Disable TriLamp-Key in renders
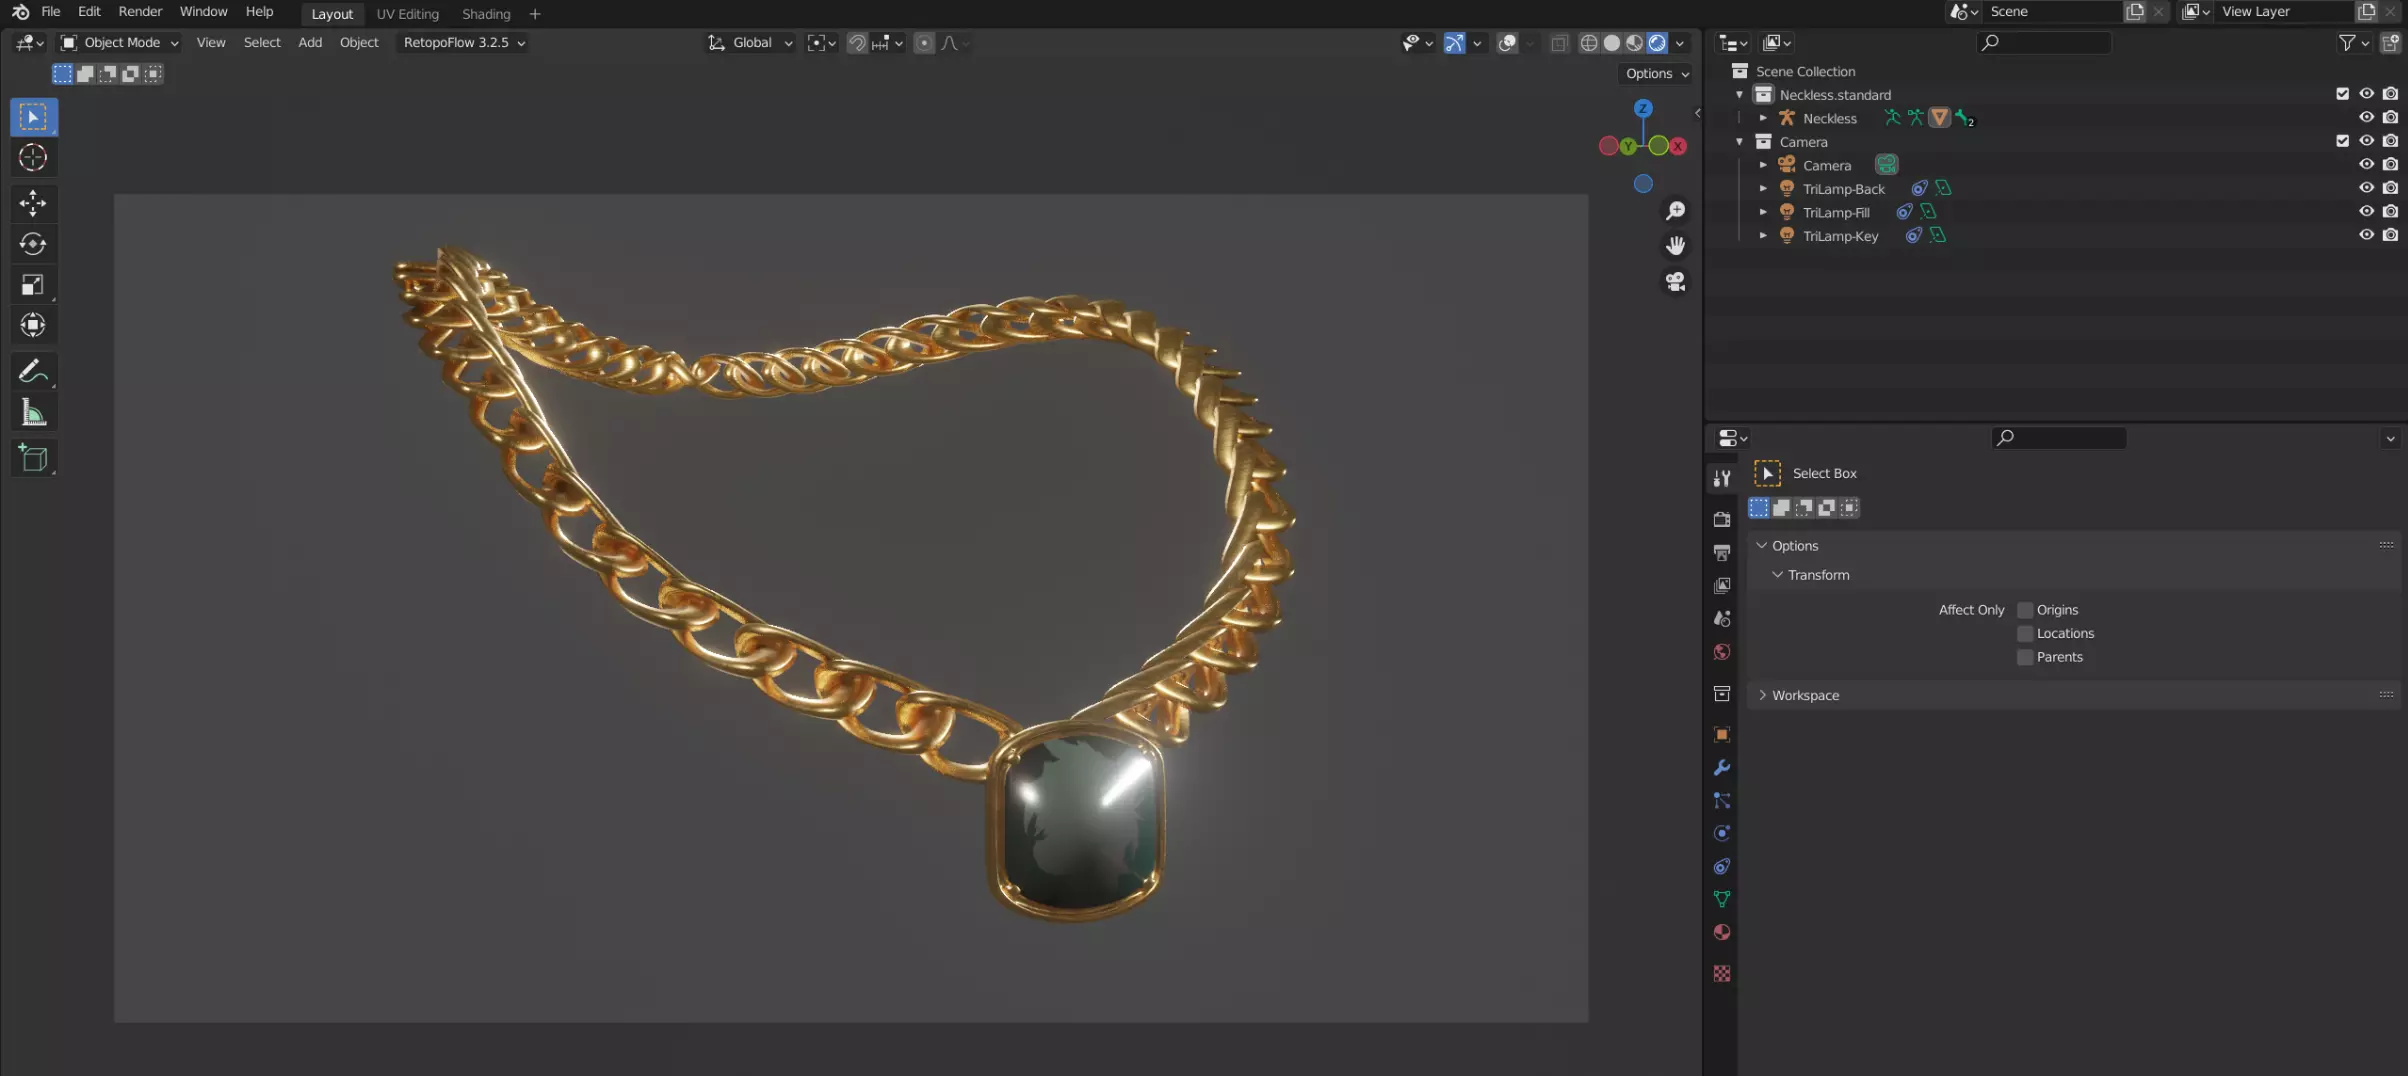 click(x=2390, y=235)
